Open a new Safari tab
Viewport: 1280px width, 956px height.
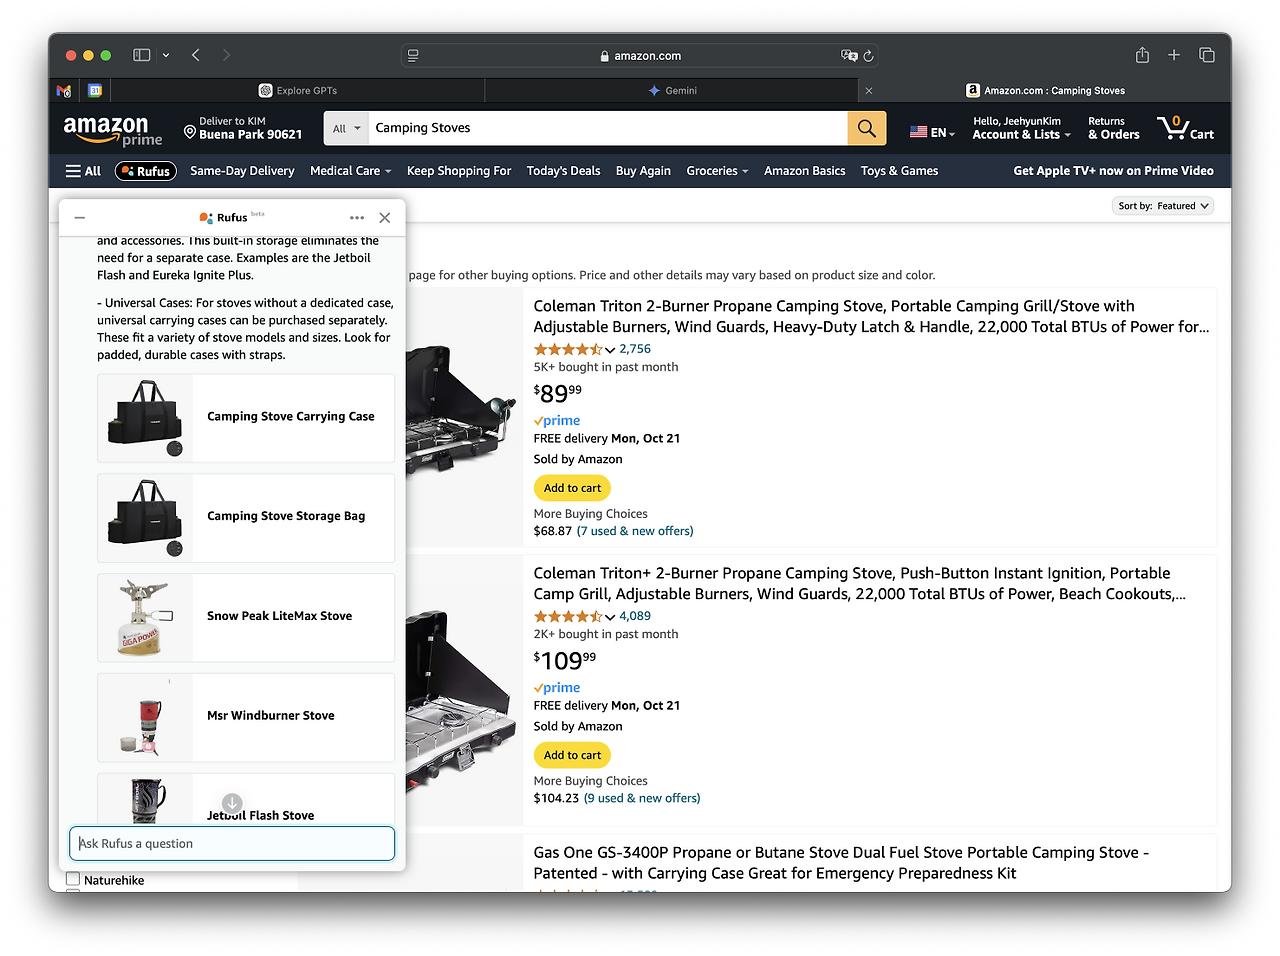(x=1174, y=55)
